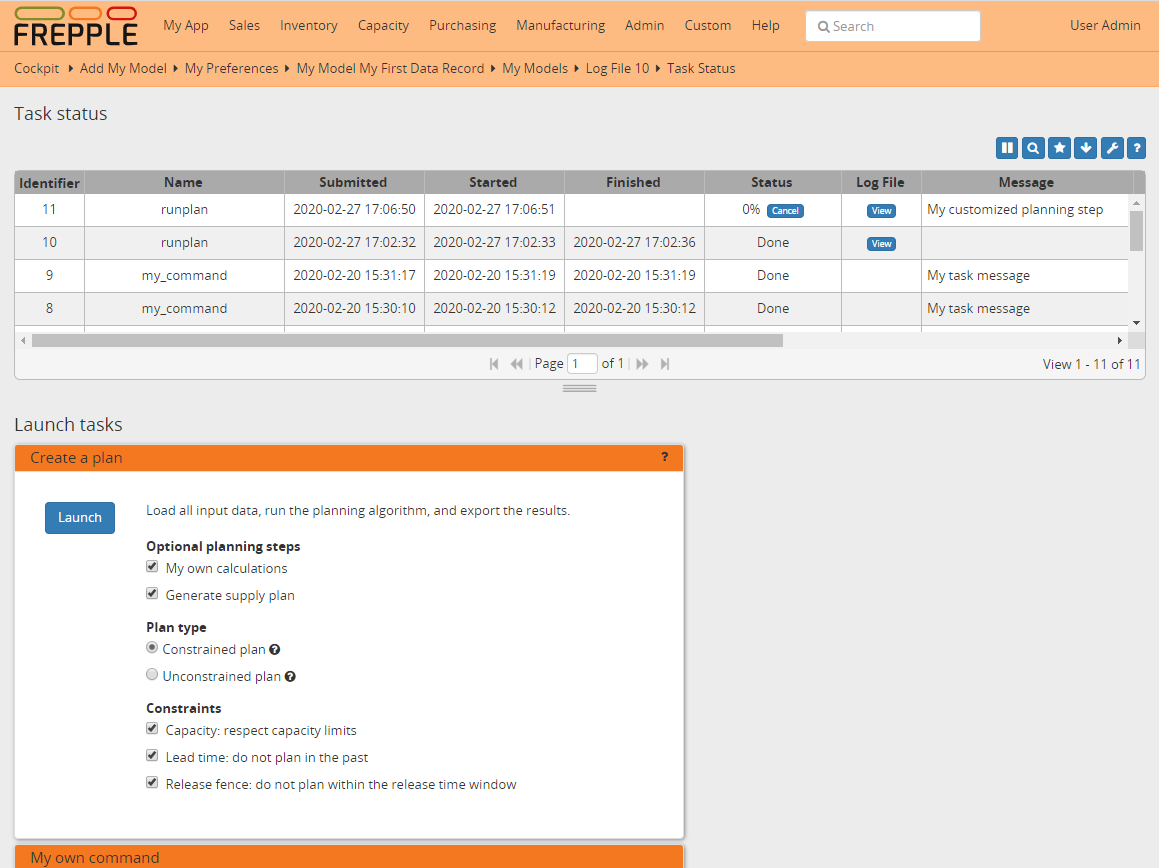Uncheck Generate supply plan
Screen dimensions: 1159x868
point(152,593)
